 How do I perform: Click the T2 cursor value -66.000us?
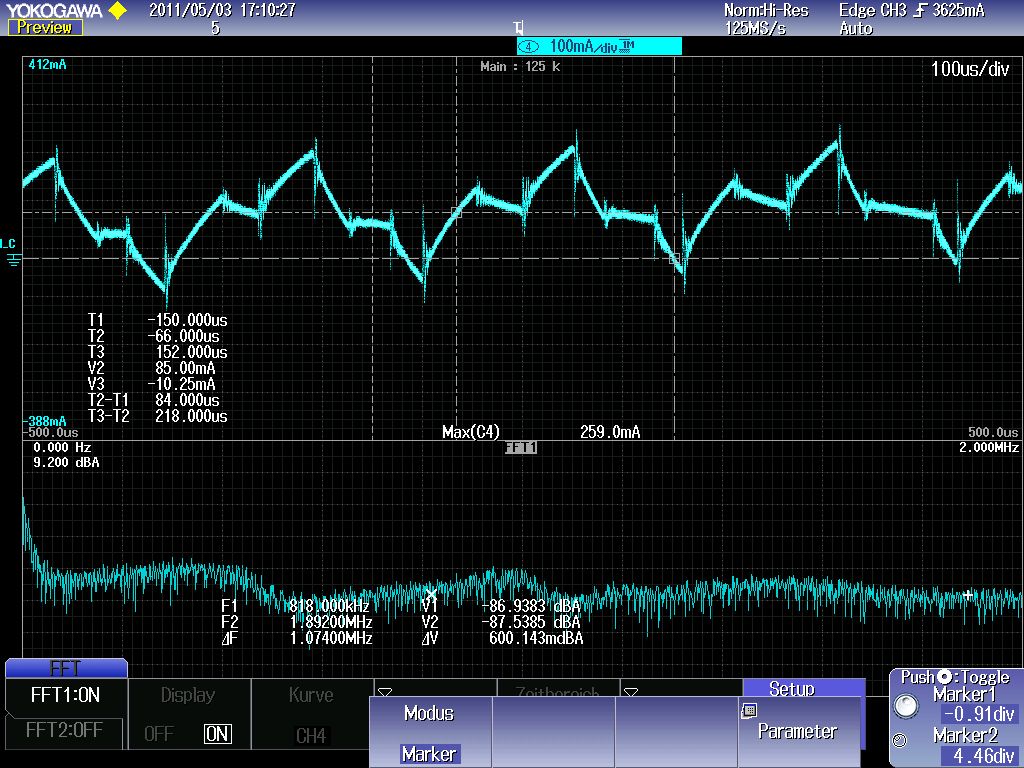(x=184, y=336)
